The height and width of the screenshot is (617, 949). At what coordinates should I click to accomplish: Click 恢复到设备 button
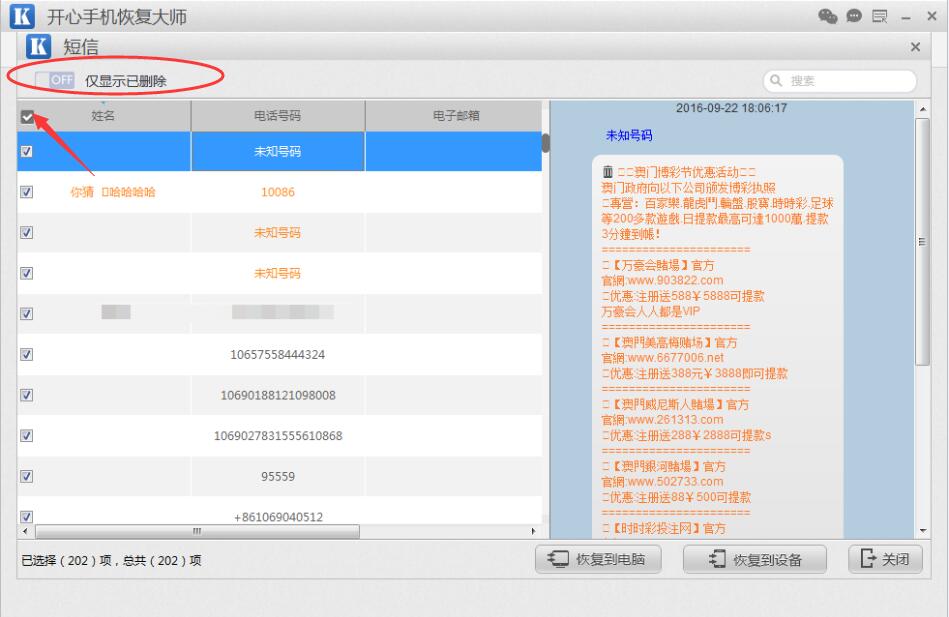tap(755, 559)
